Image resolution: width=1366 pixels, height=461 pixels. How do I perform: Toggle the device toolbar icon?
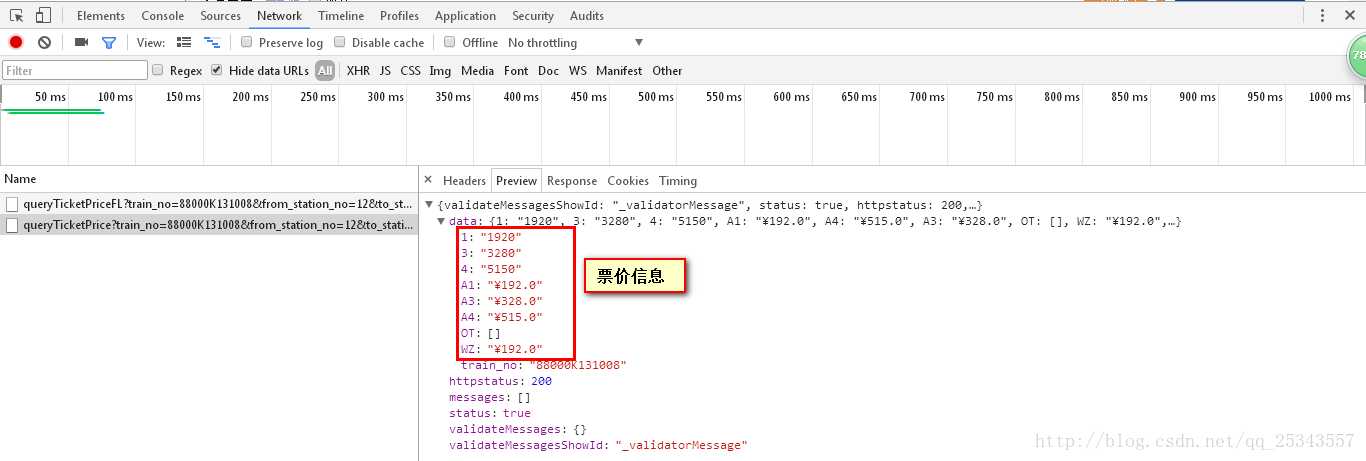tap(43, 15)
